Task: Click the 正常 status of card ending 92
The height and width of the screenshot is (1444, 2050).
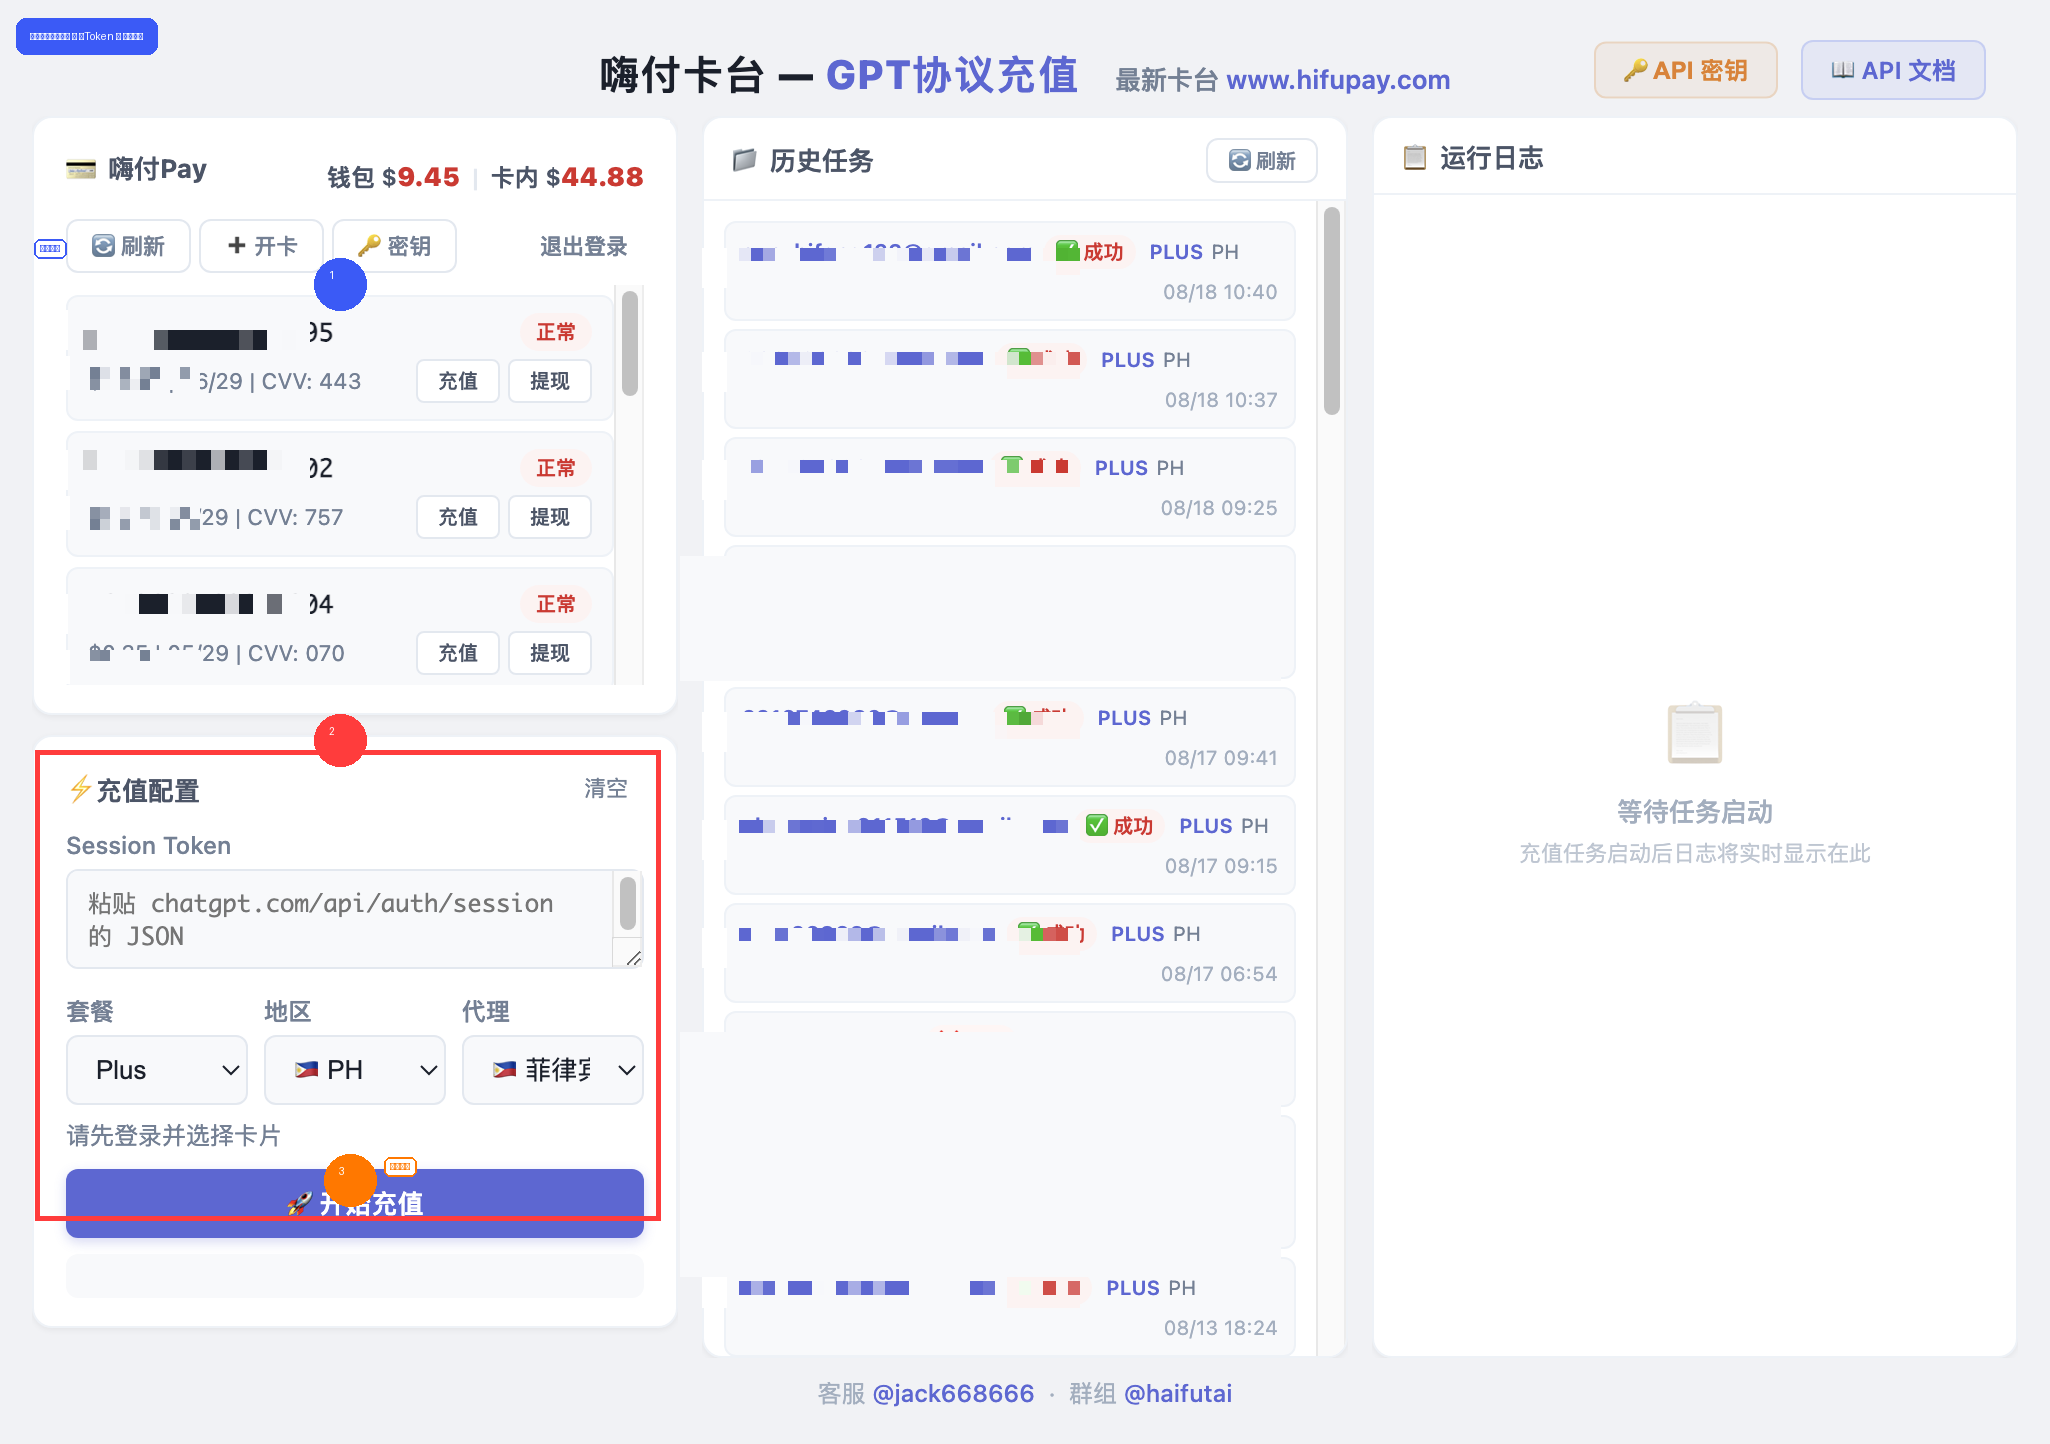Action: click(x=556, y=468)
